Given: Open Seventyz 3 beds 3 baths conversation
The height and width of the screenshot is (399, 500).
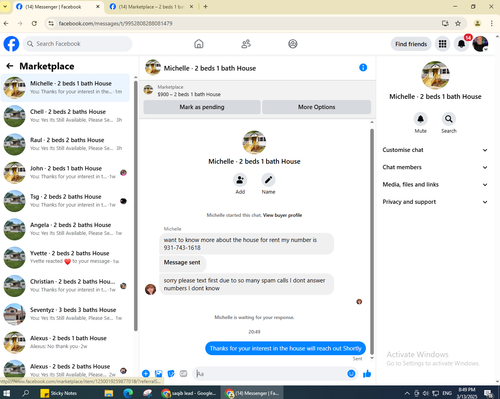Looking at the screenshot, I should [65, 314].
